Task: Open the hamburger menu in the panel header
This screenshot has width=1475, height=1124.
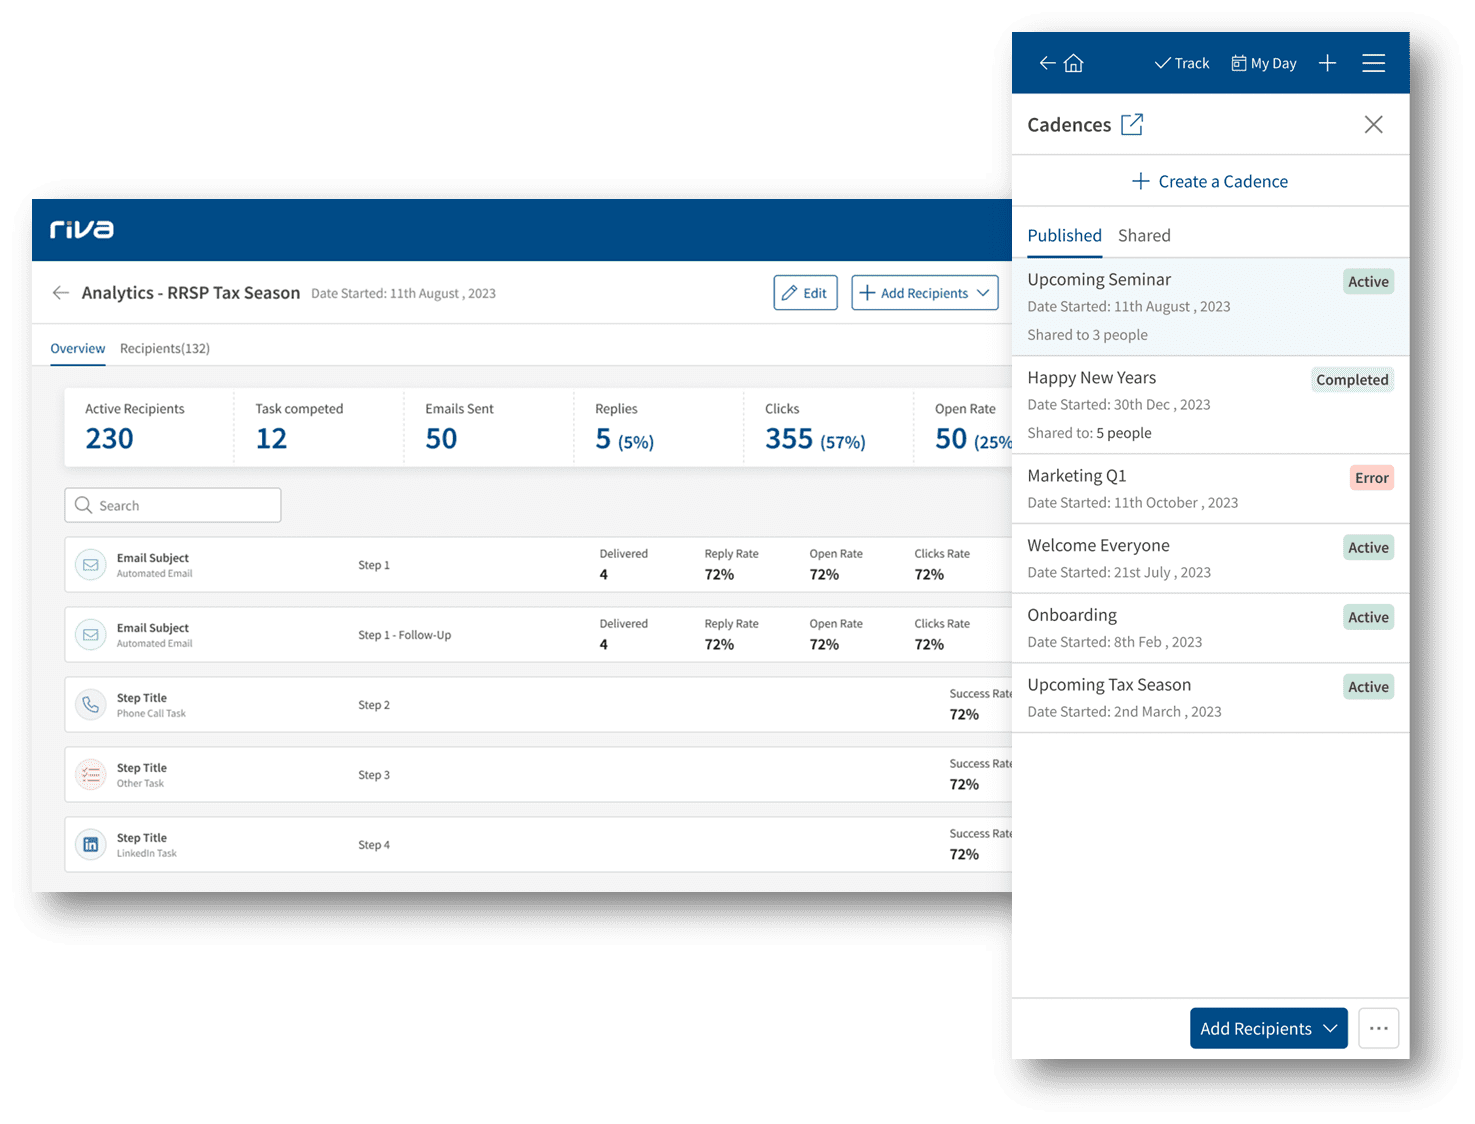Action: click(1373, 62)
